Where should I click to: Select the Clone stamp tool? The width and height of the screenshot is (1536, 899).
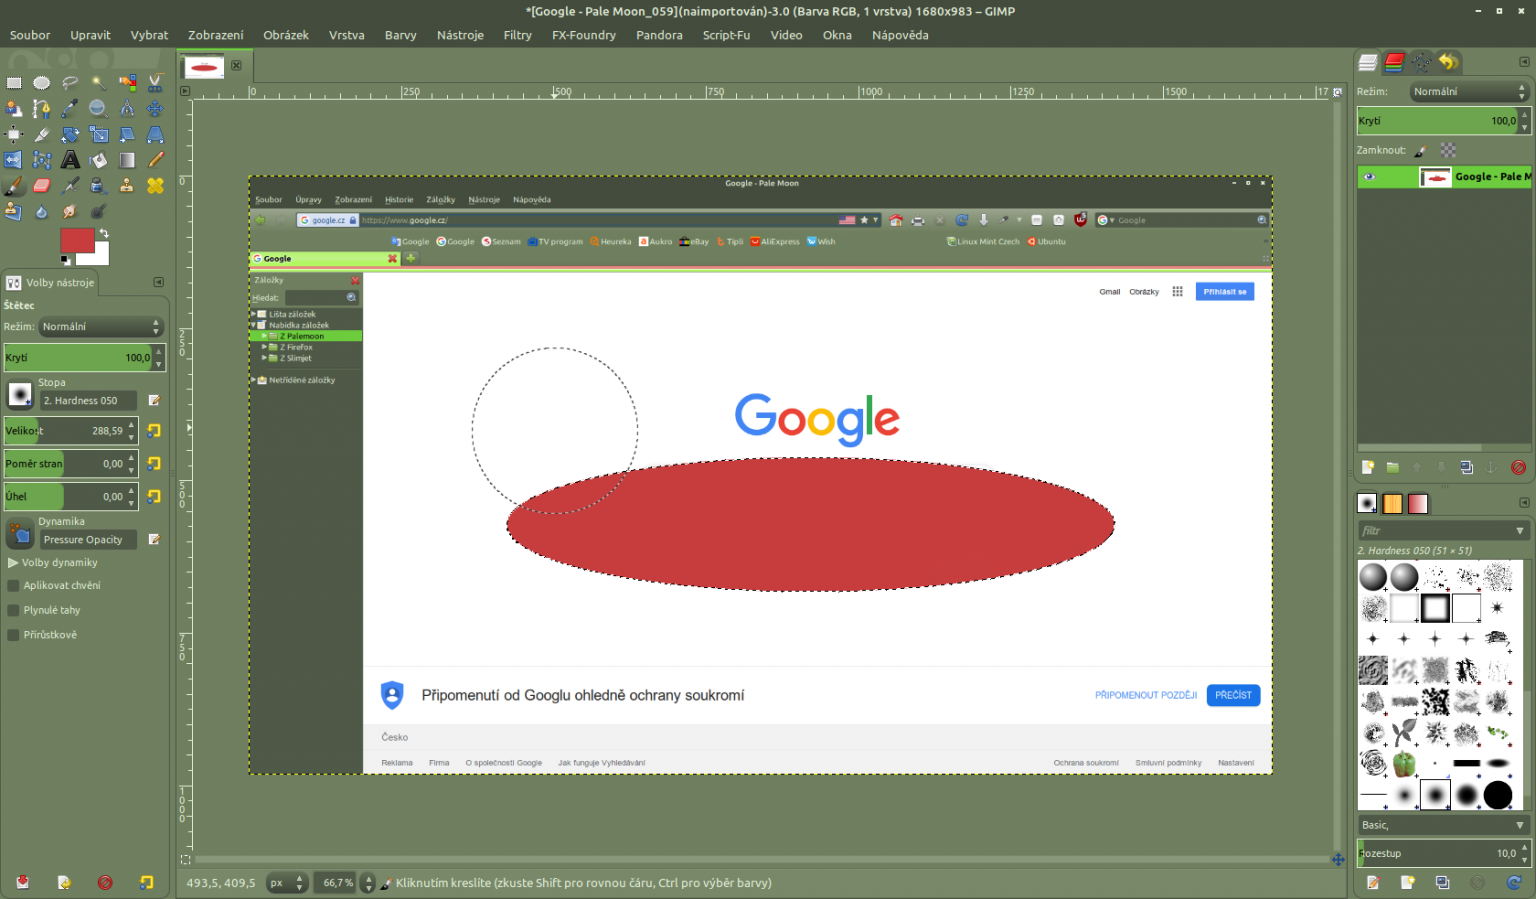[127, 186]
